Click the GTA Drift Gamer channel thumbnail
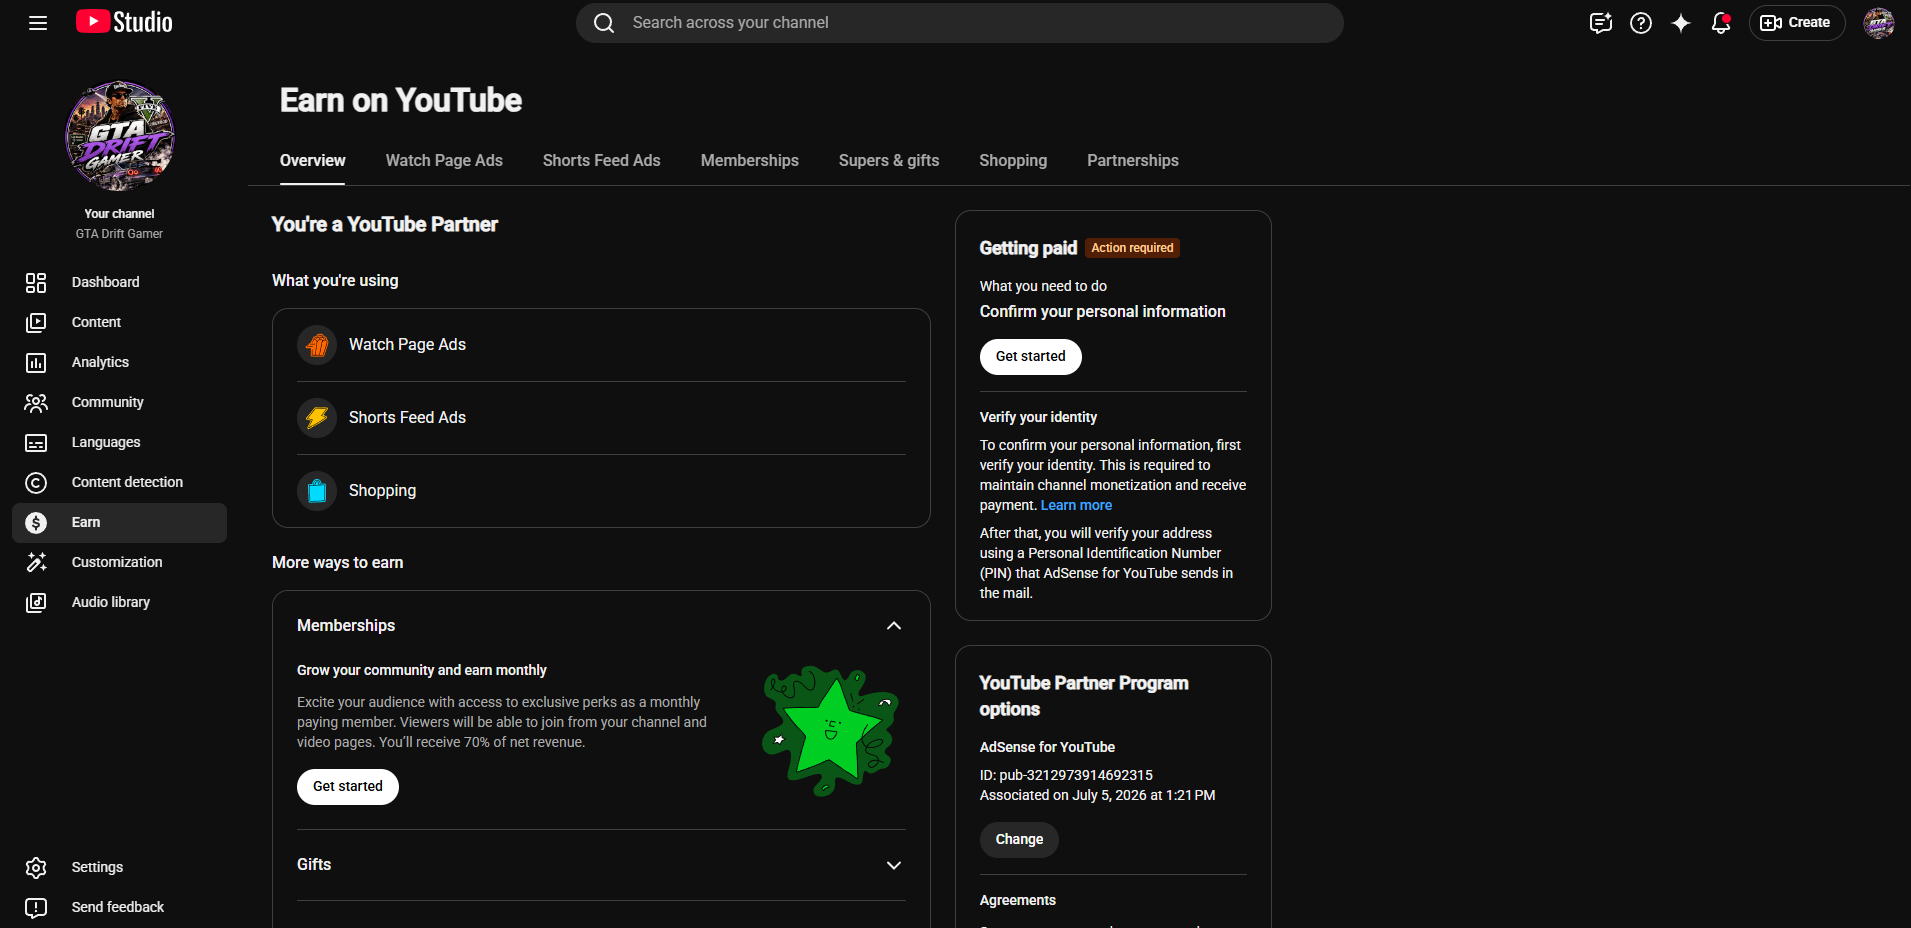The image size is (1911, 928). tap(120, 136)
